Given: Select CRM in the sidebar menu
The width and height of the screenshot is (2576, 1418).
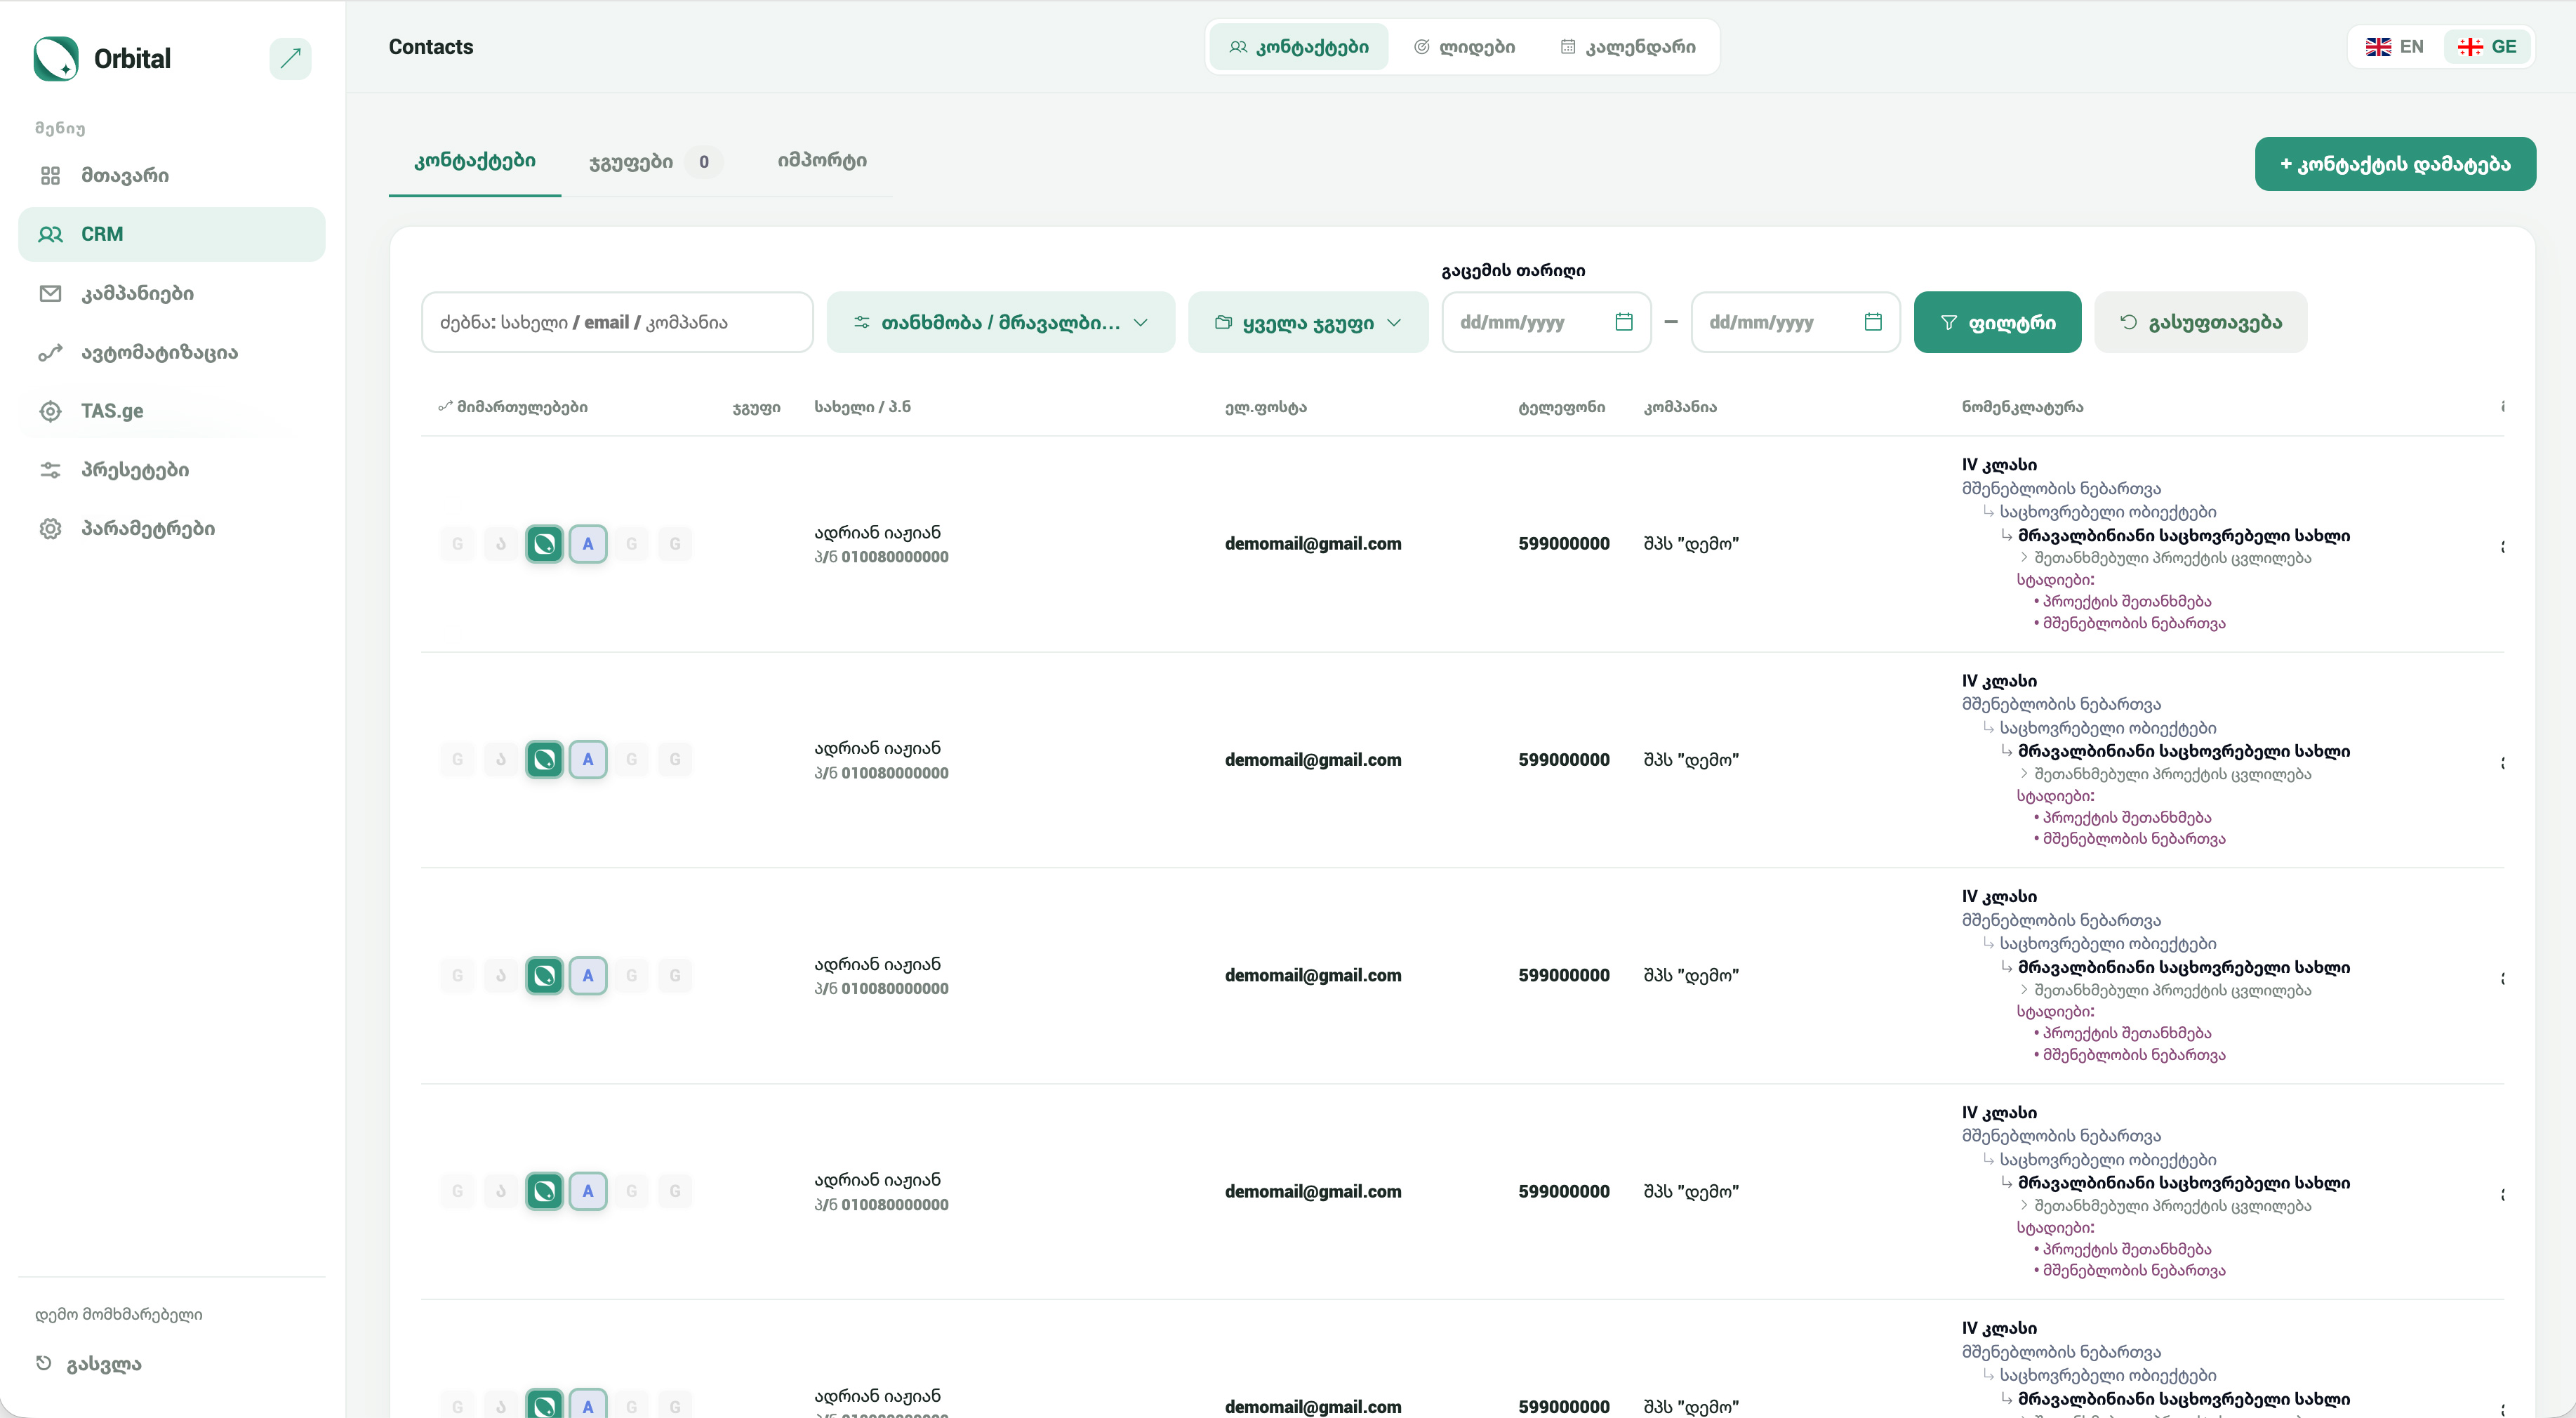Looking at the screenshot, I should [x=172, y=234].
